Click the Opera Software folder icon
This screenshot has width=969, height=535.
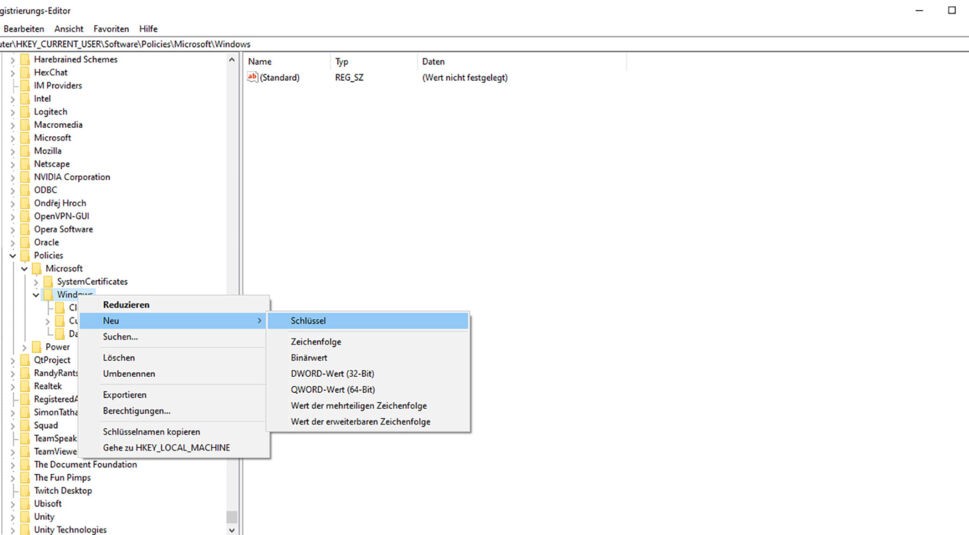pos(25,229)
